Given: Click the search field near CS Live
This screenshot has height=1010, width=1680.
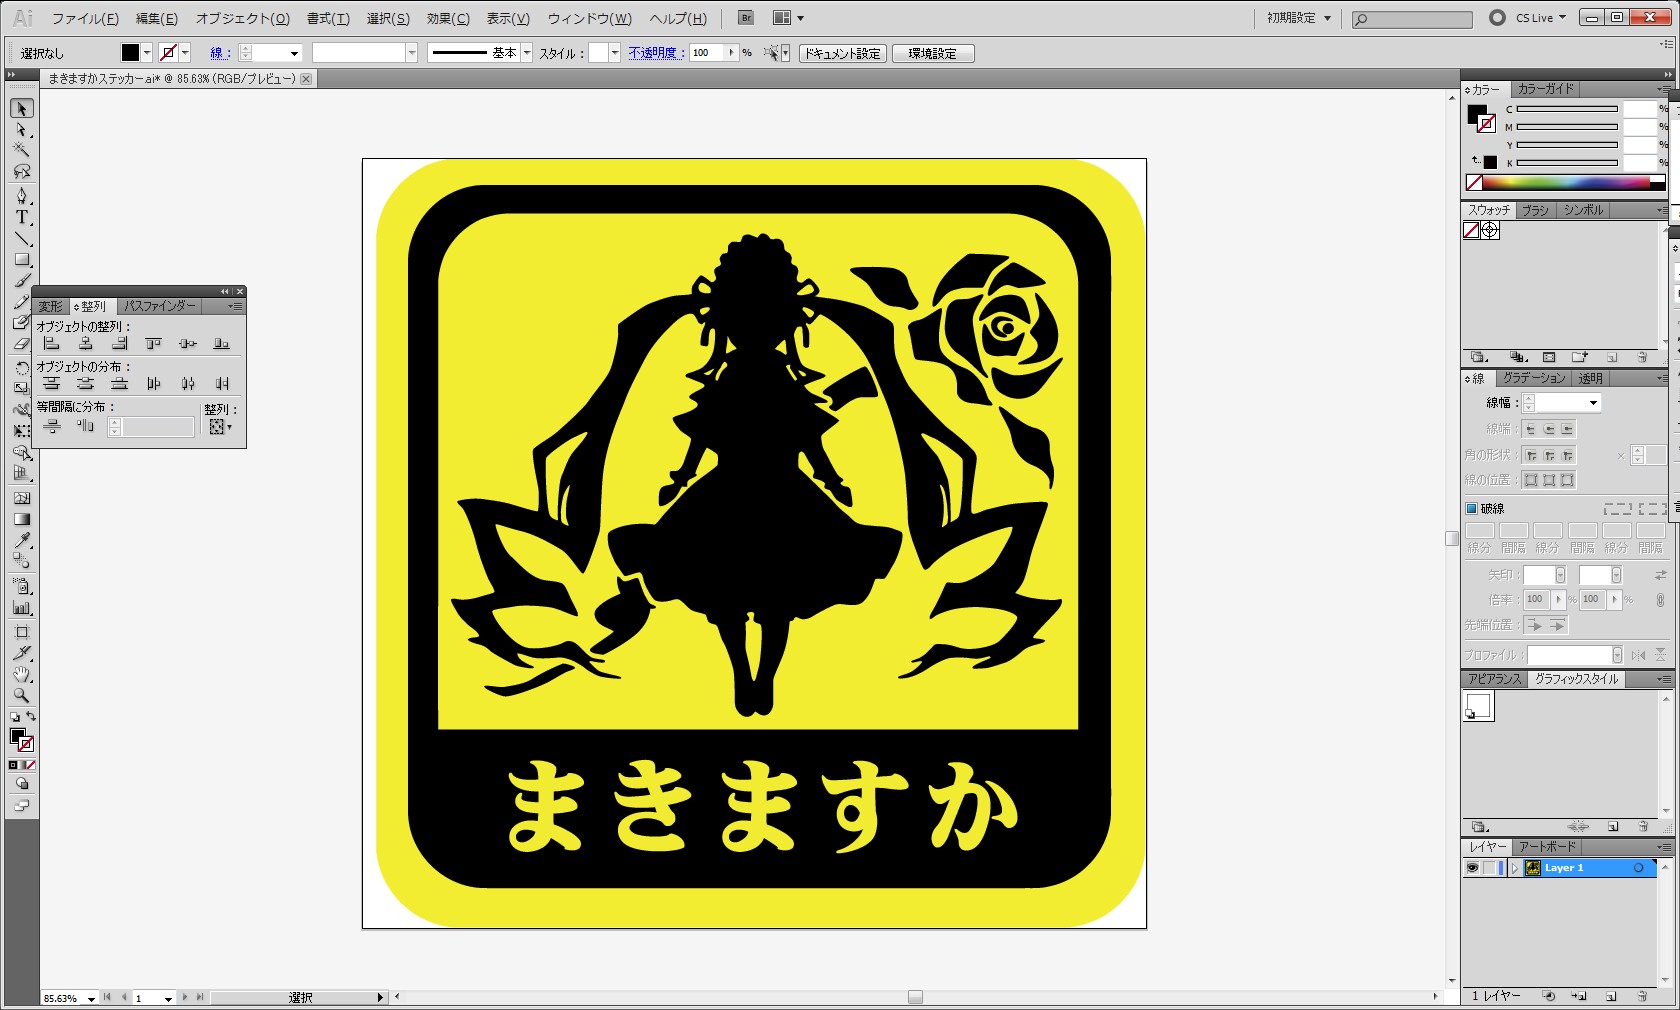Looking at the screenshot, I should pos(1412,19).
